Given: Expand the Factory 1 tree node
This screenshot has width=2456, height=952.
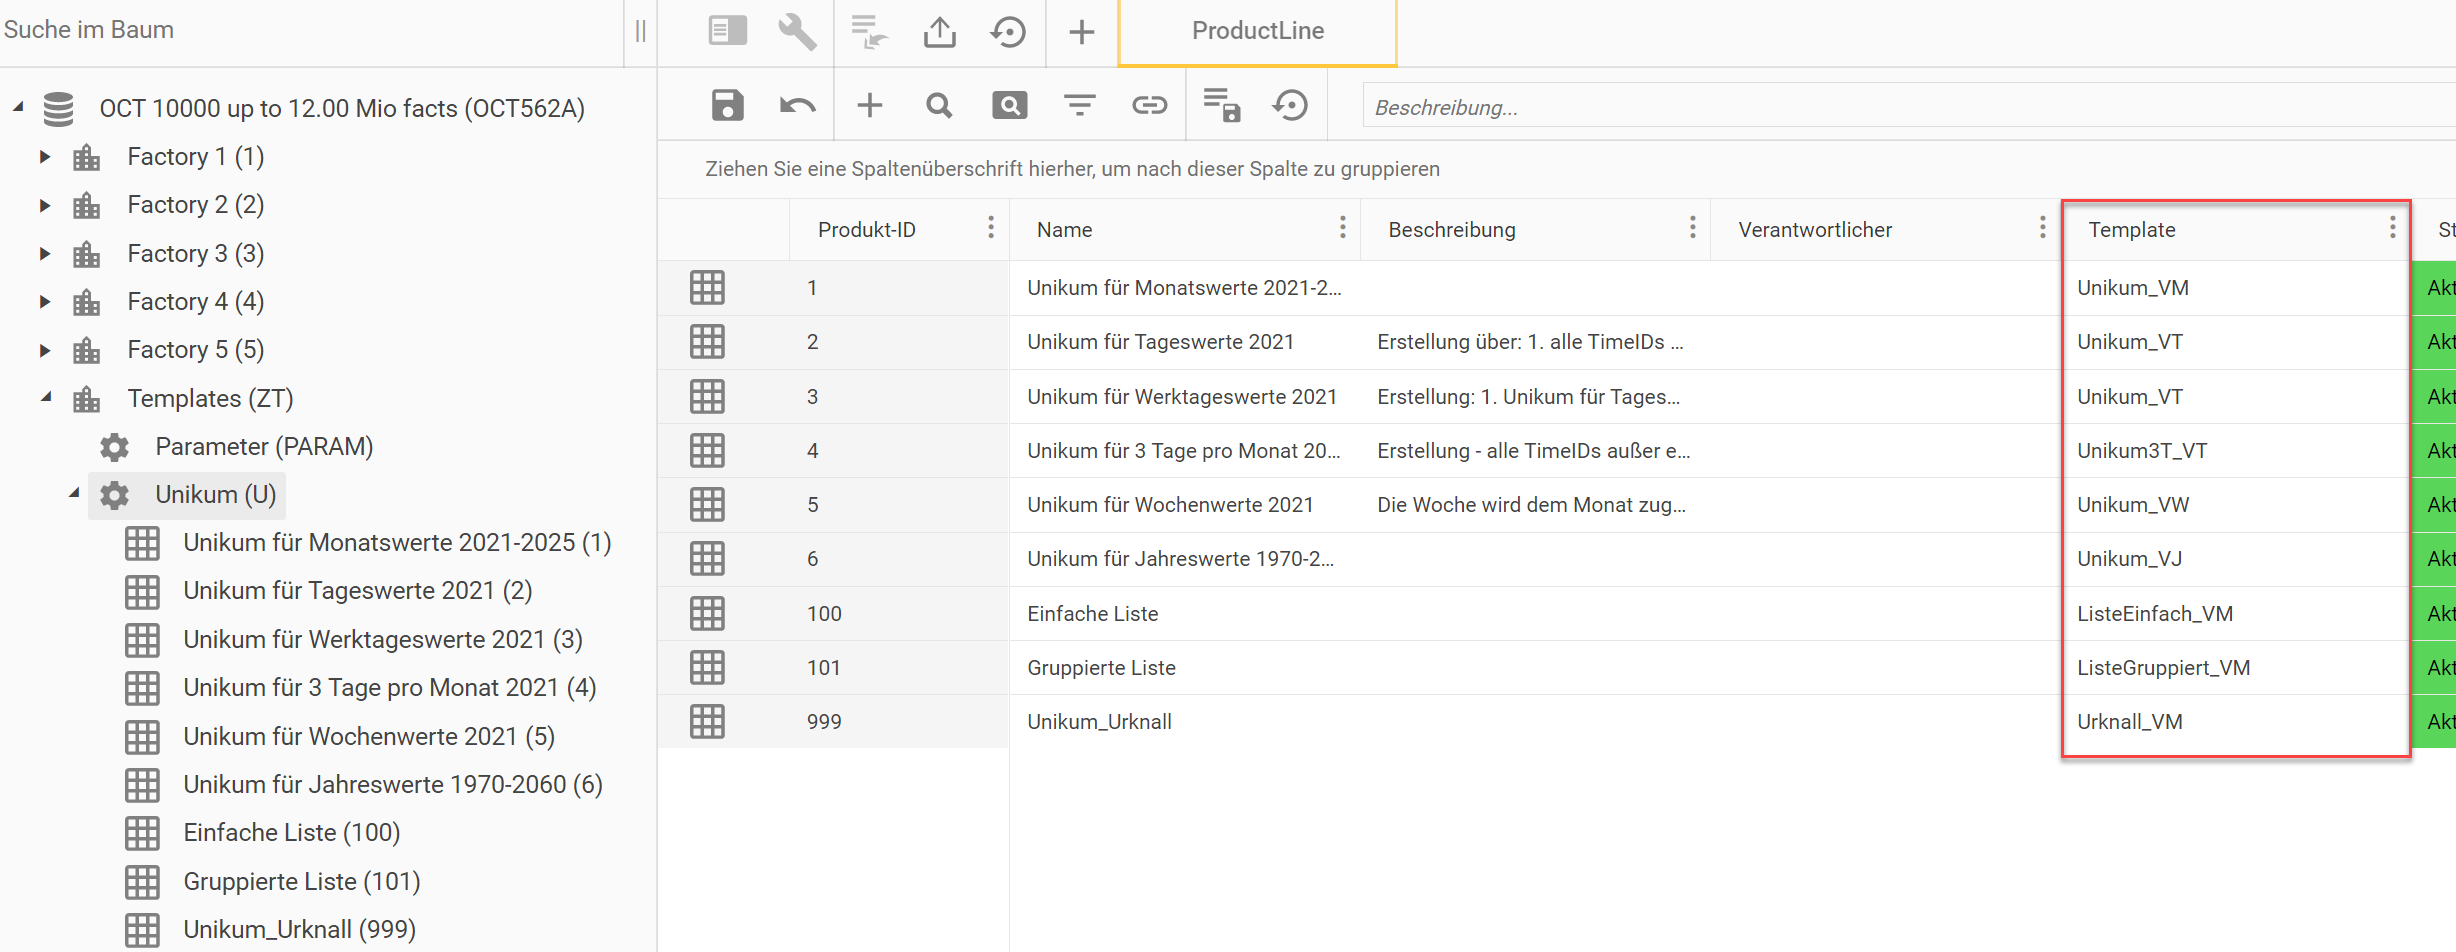Looking at the screenshot, I should click(x=45, y=157).
